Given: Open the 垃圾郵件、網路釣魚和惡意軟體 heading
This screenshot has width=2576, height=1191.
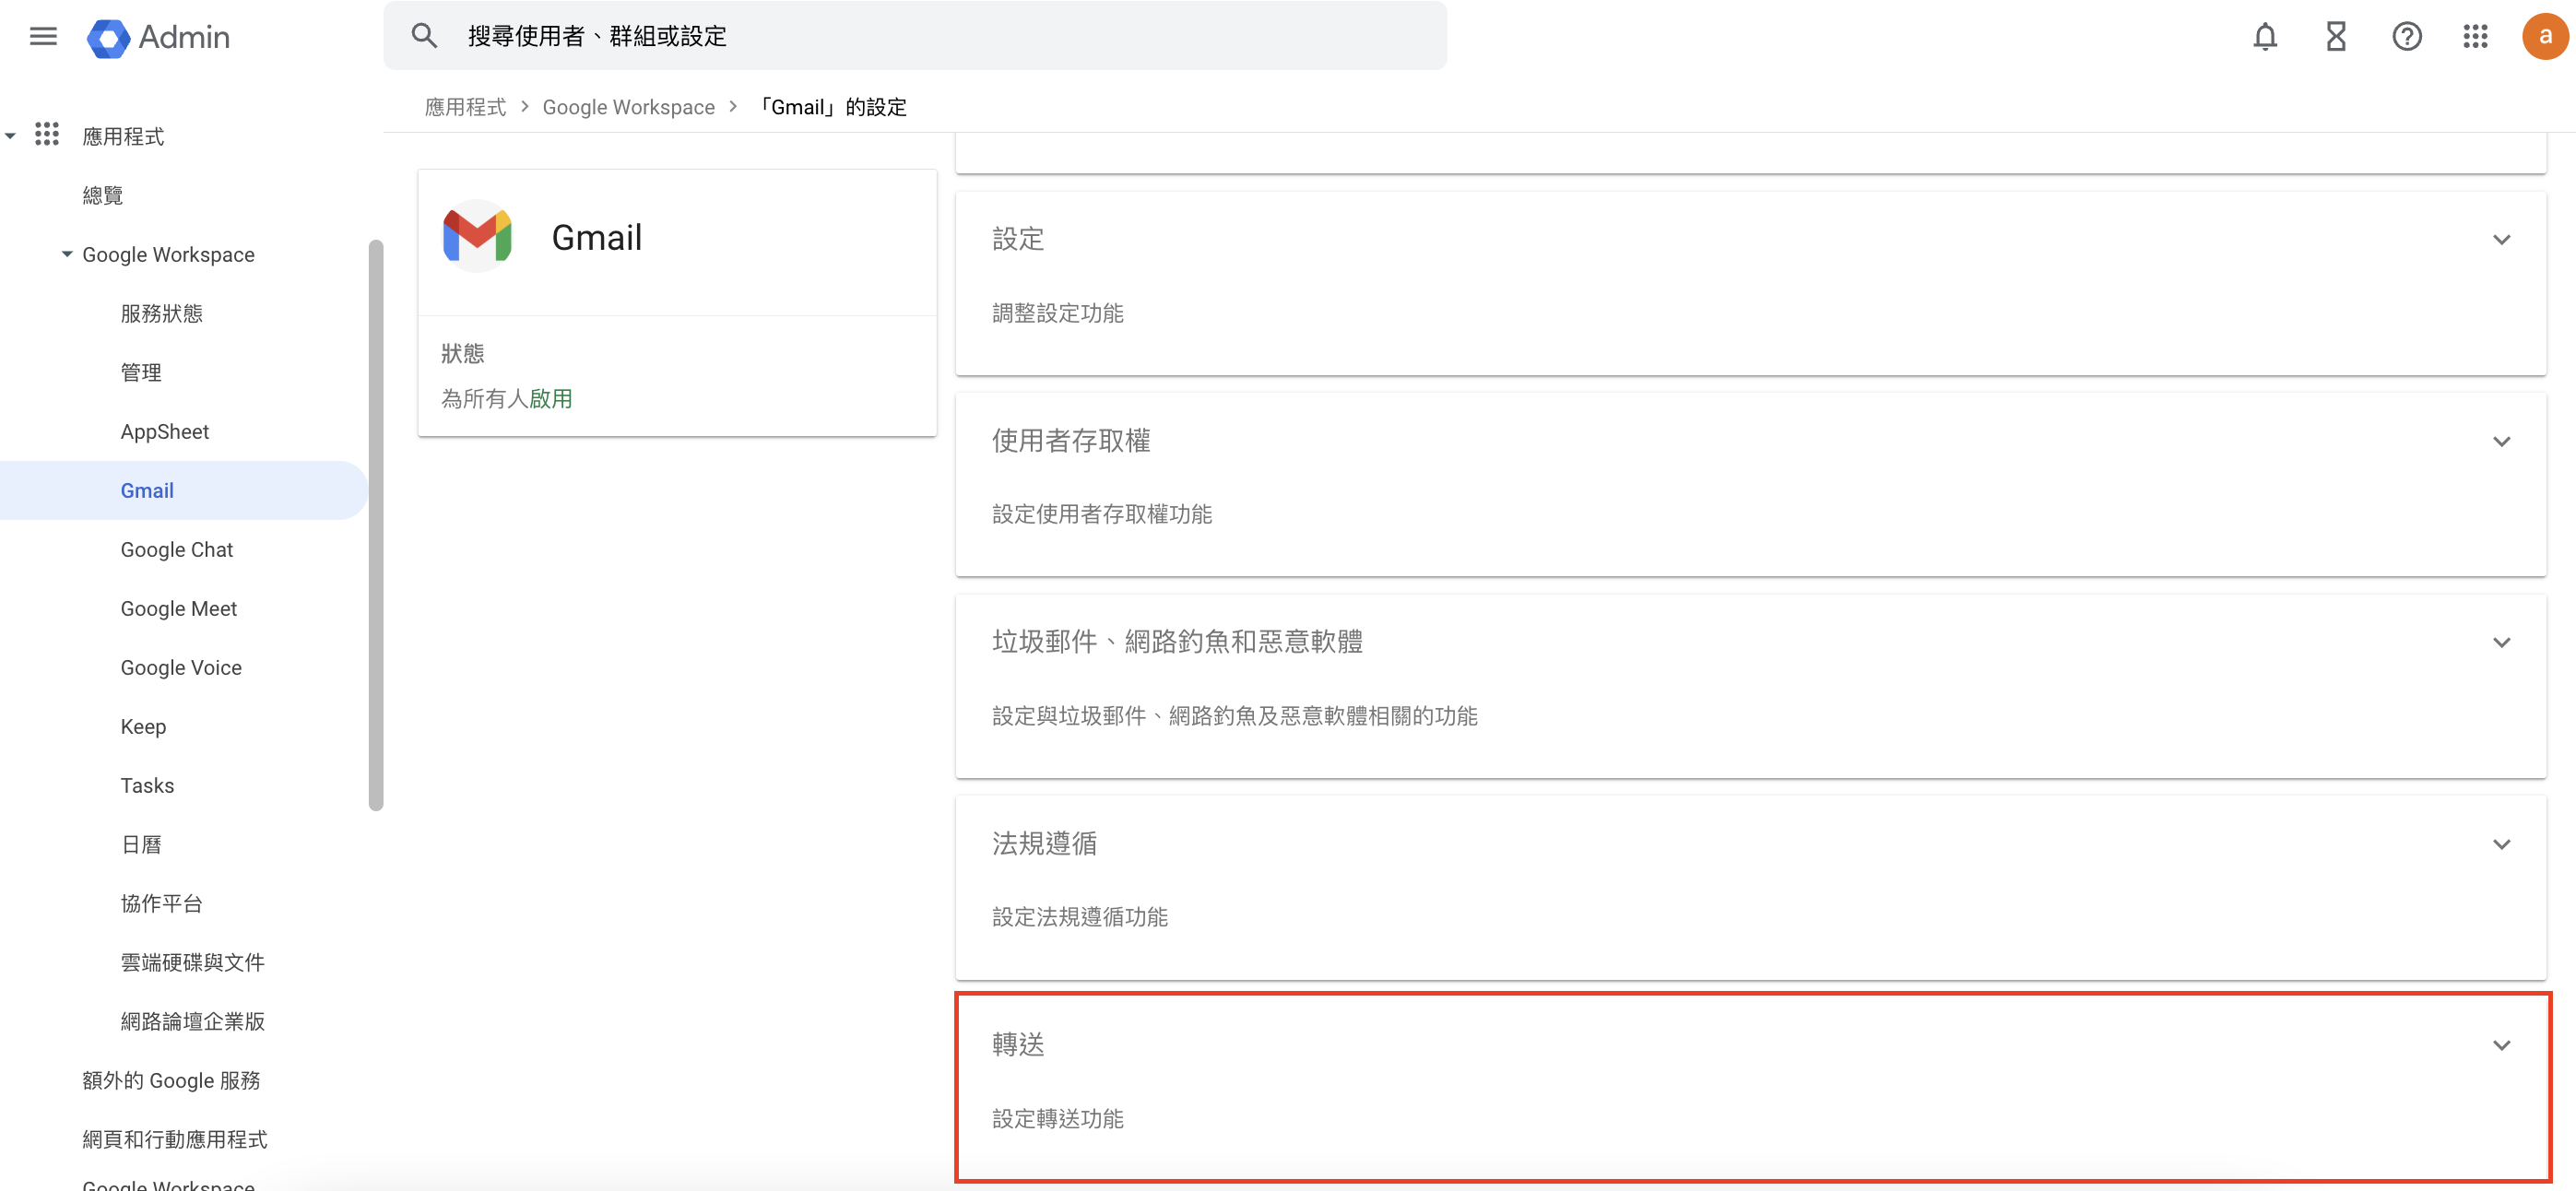Looking at the screenshot, I should click(x=1177, y=641).
